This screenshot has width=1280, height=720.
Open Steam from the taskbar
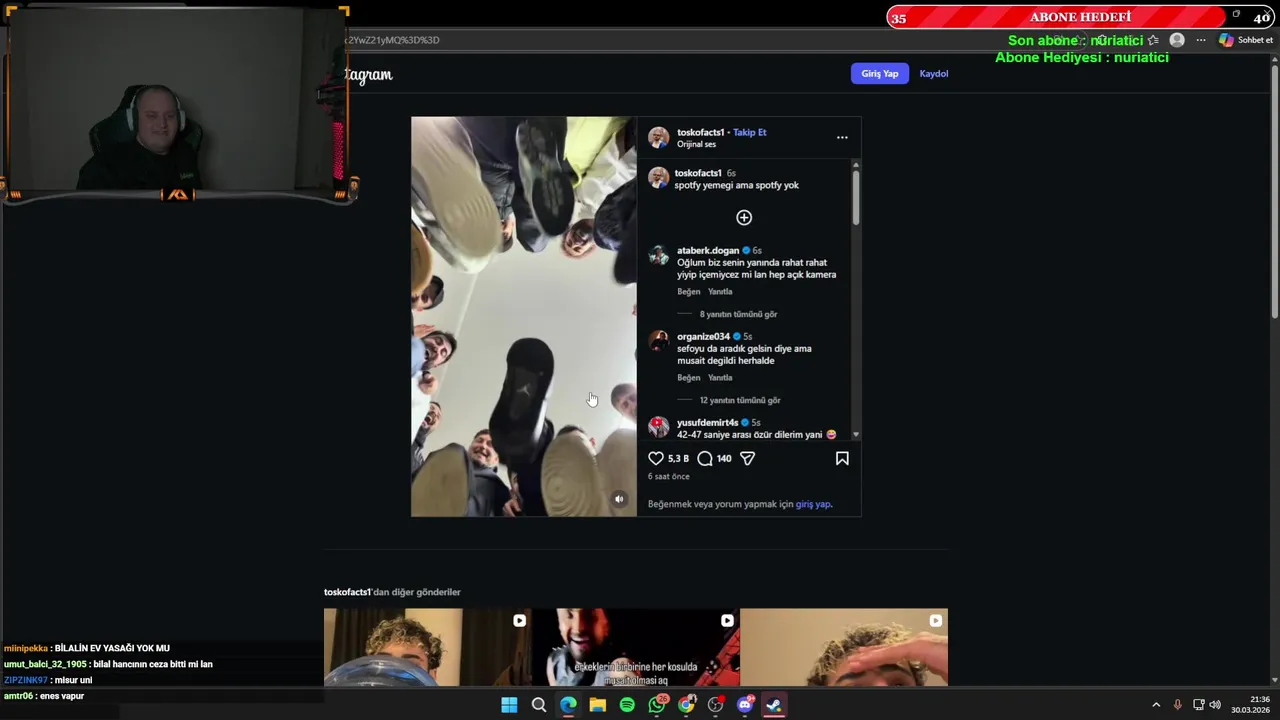pyautogui.click(x=774, y=705)
